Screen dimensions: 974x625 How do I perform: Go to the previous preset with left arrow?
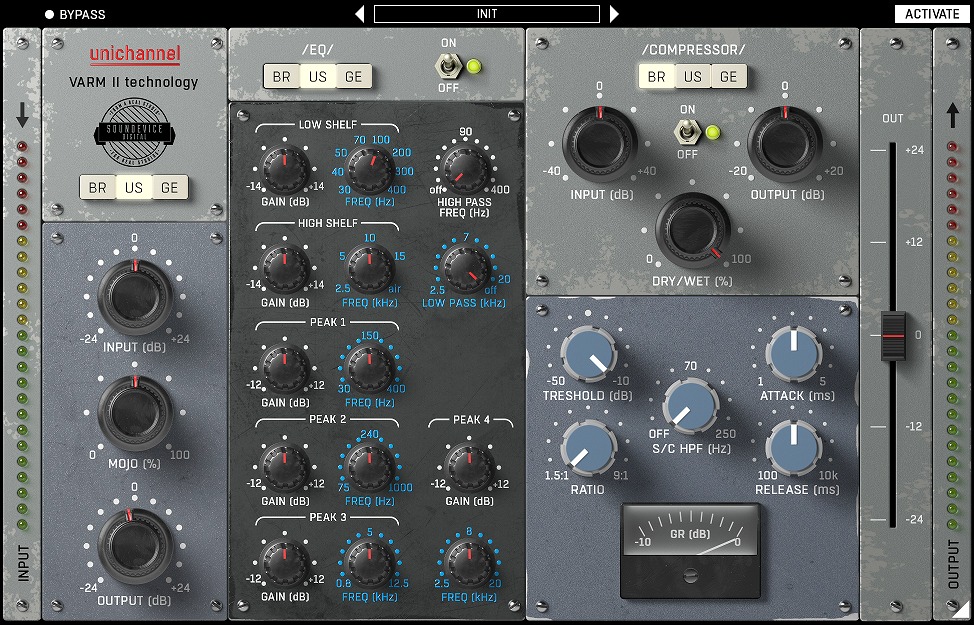360,14
